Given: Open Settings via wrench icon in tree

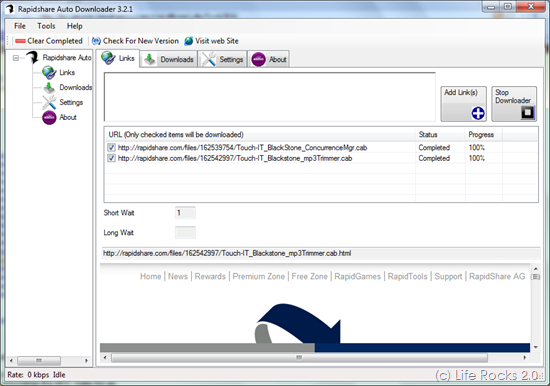Looking at the screenshot, I should pyautogui.click(x=49, y=102).
